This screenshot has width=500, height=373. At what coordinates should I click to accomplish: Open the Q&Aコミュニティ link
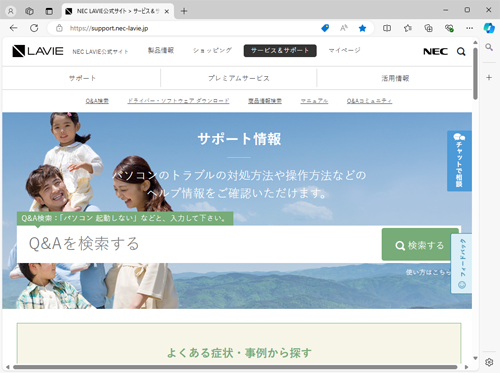point(369,101)
